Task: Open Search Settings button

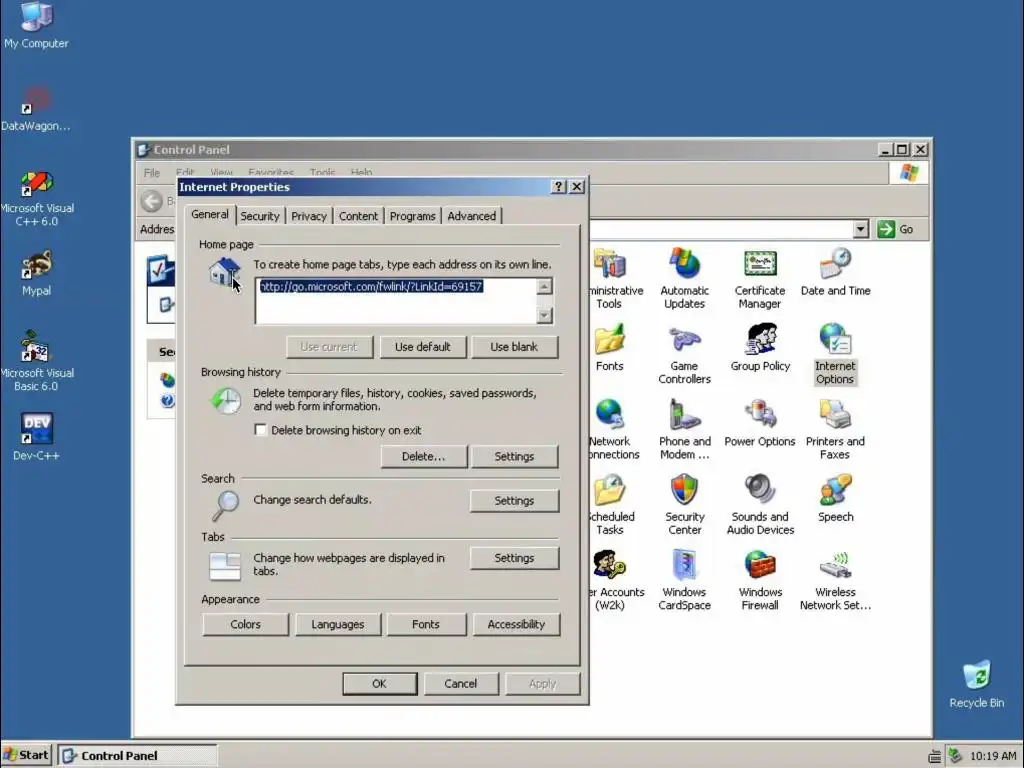Action: tap(514, 501)
